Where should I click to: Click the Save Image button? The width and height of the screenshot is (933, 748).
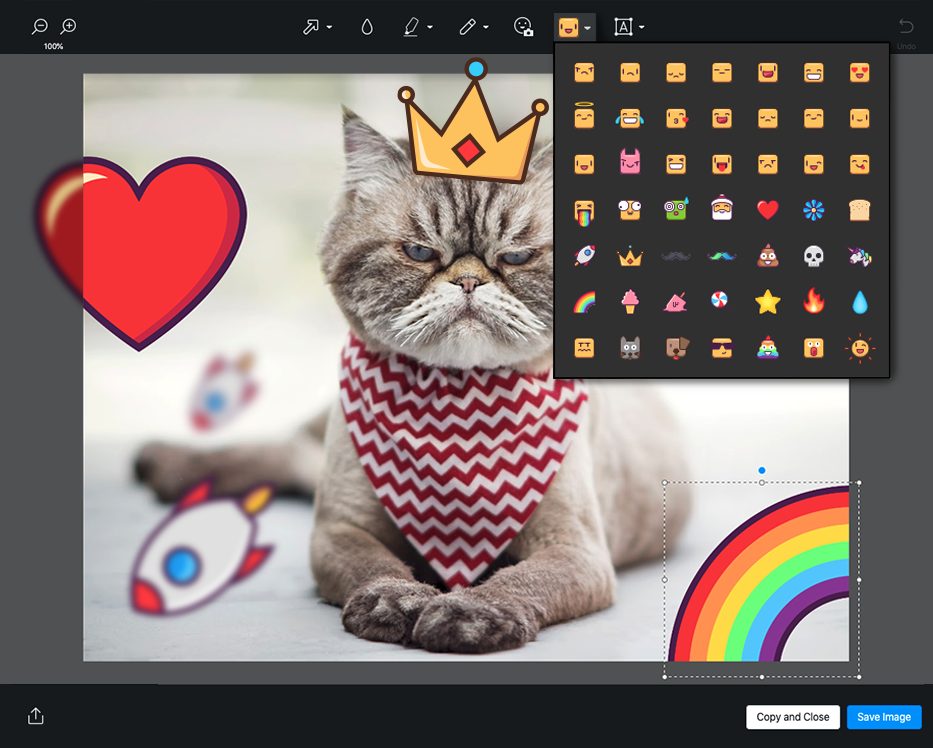coord(884,717)
